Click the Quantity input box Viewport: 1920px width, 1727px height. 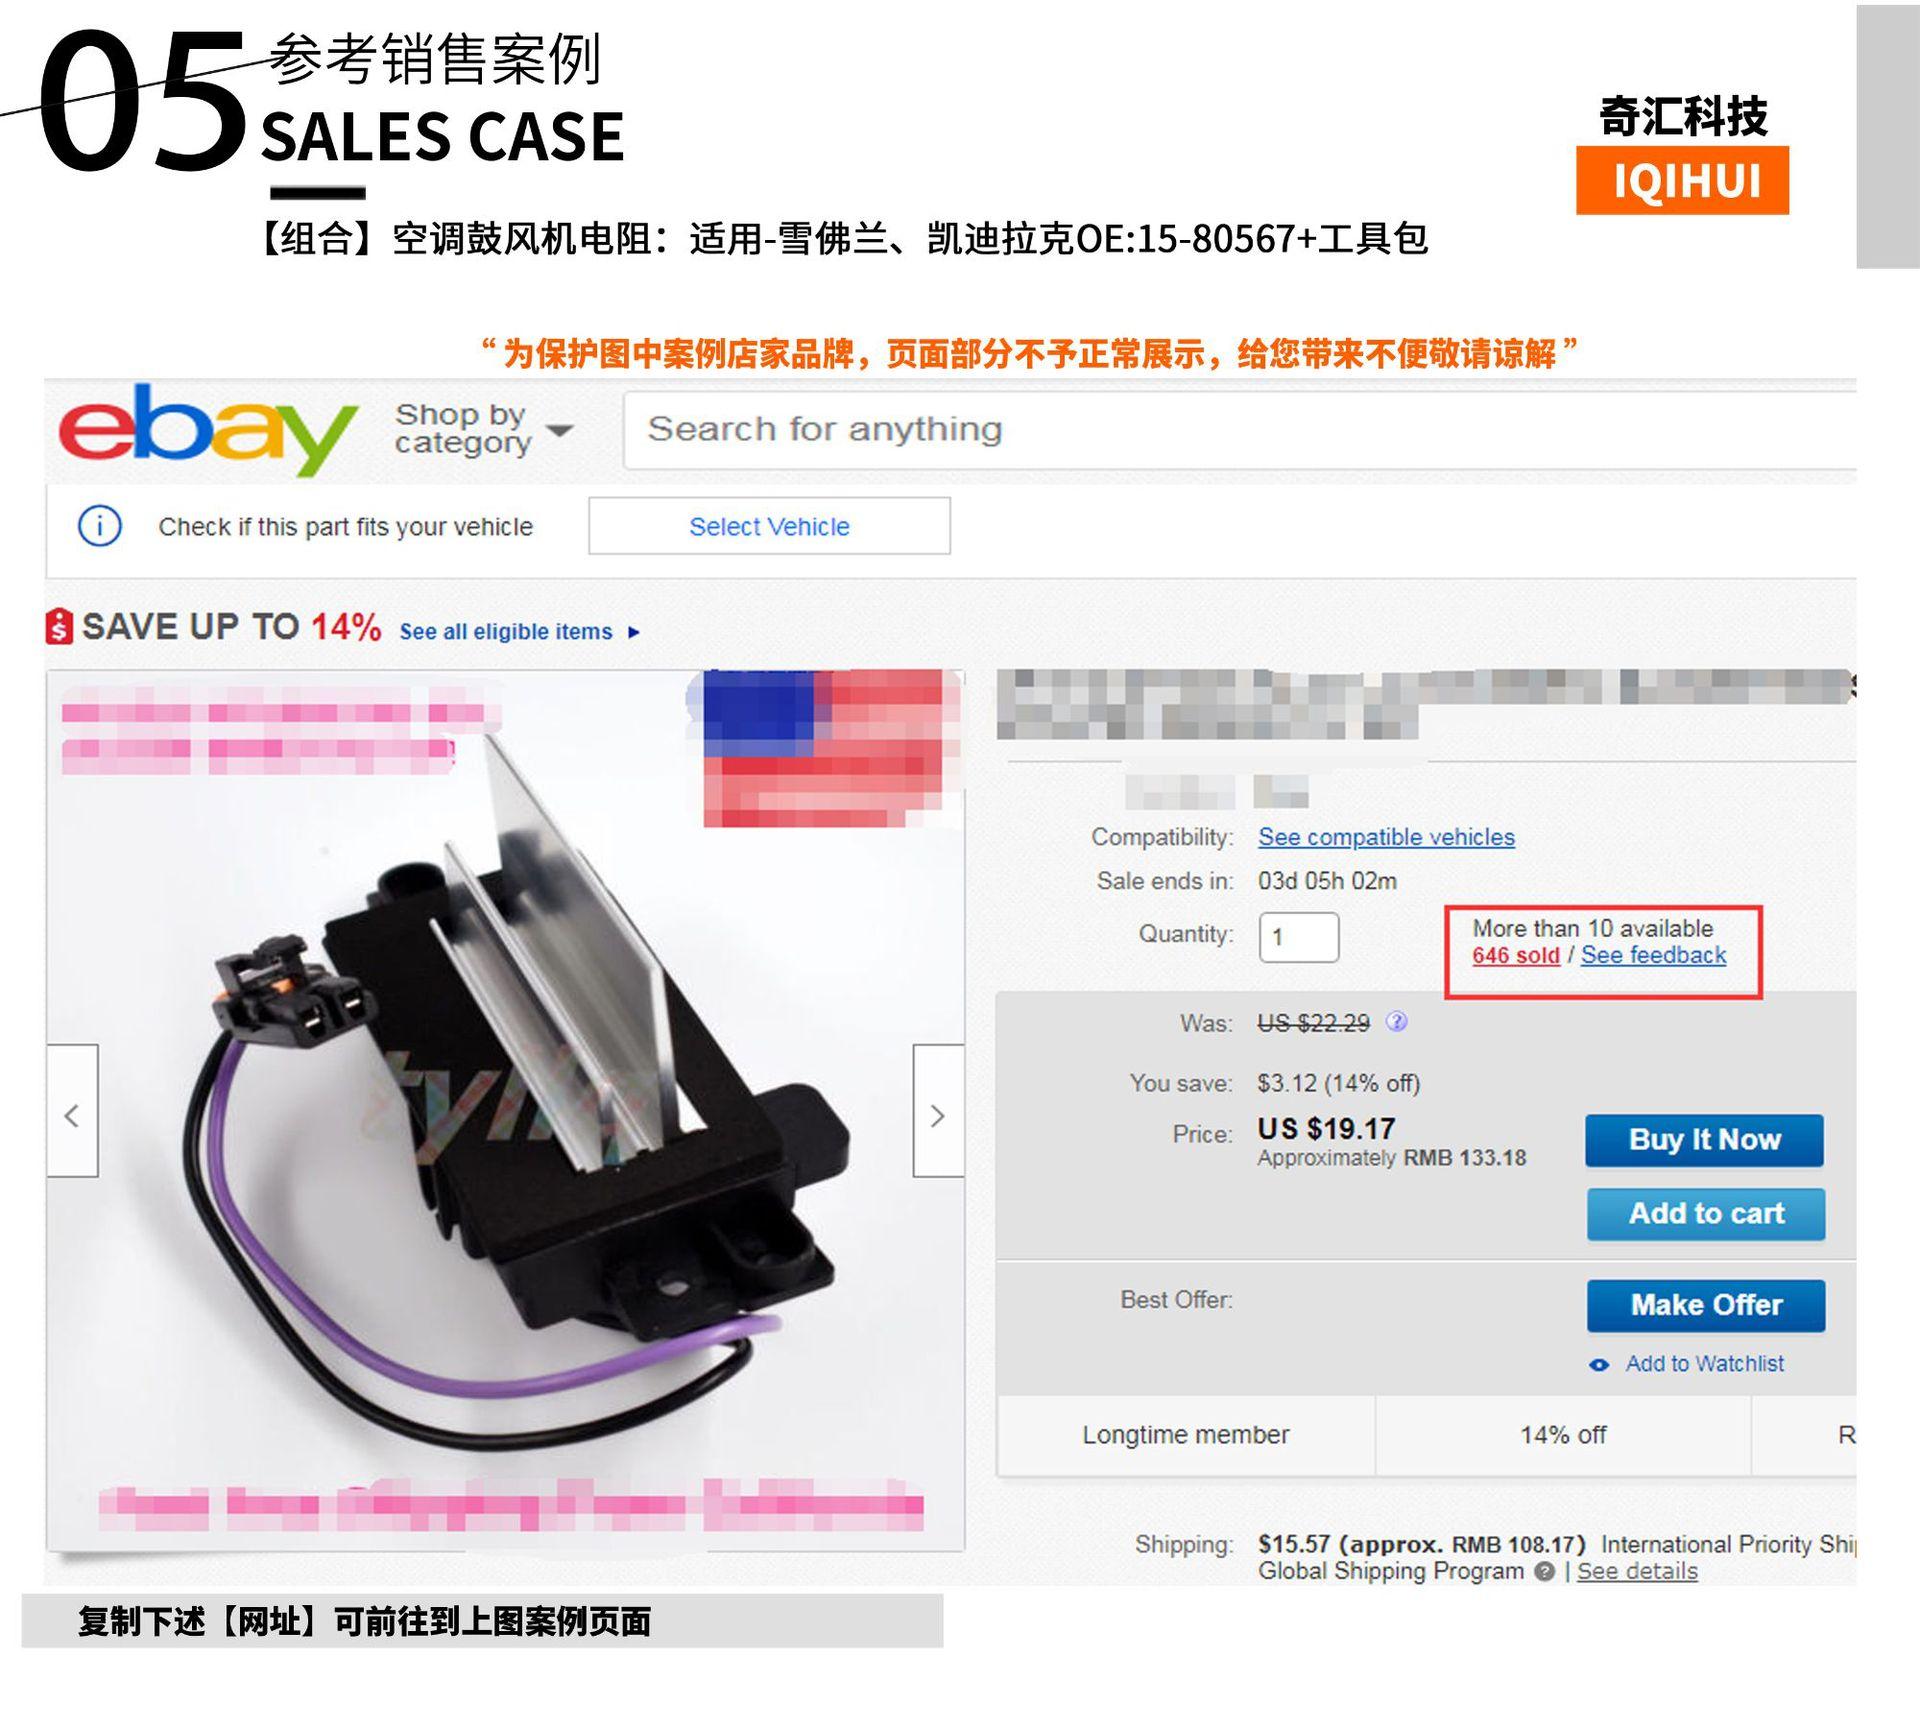(x=1299, y=938)
